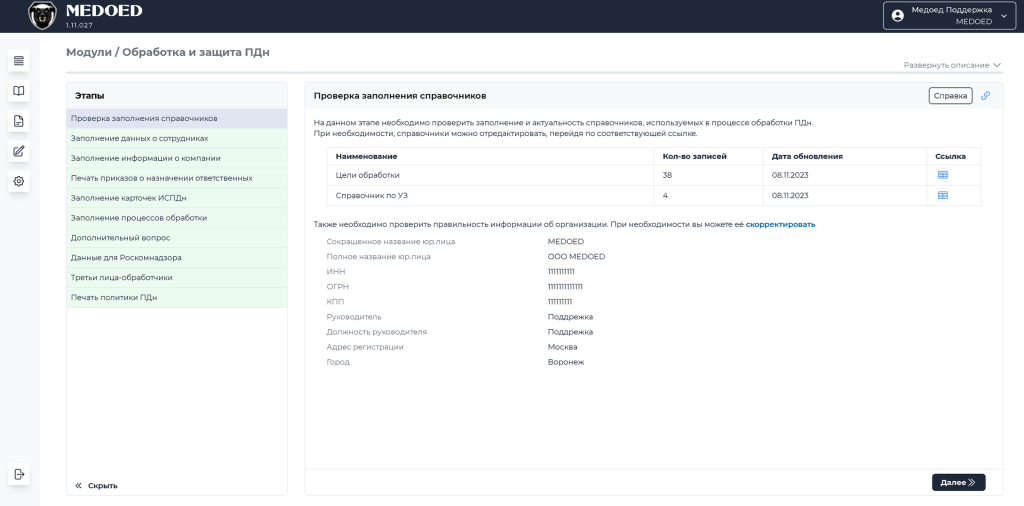Copy link via chain icon near Справка
This screenshot has width=1024, height=506.
pyautogui.click(x=985, y=96)
